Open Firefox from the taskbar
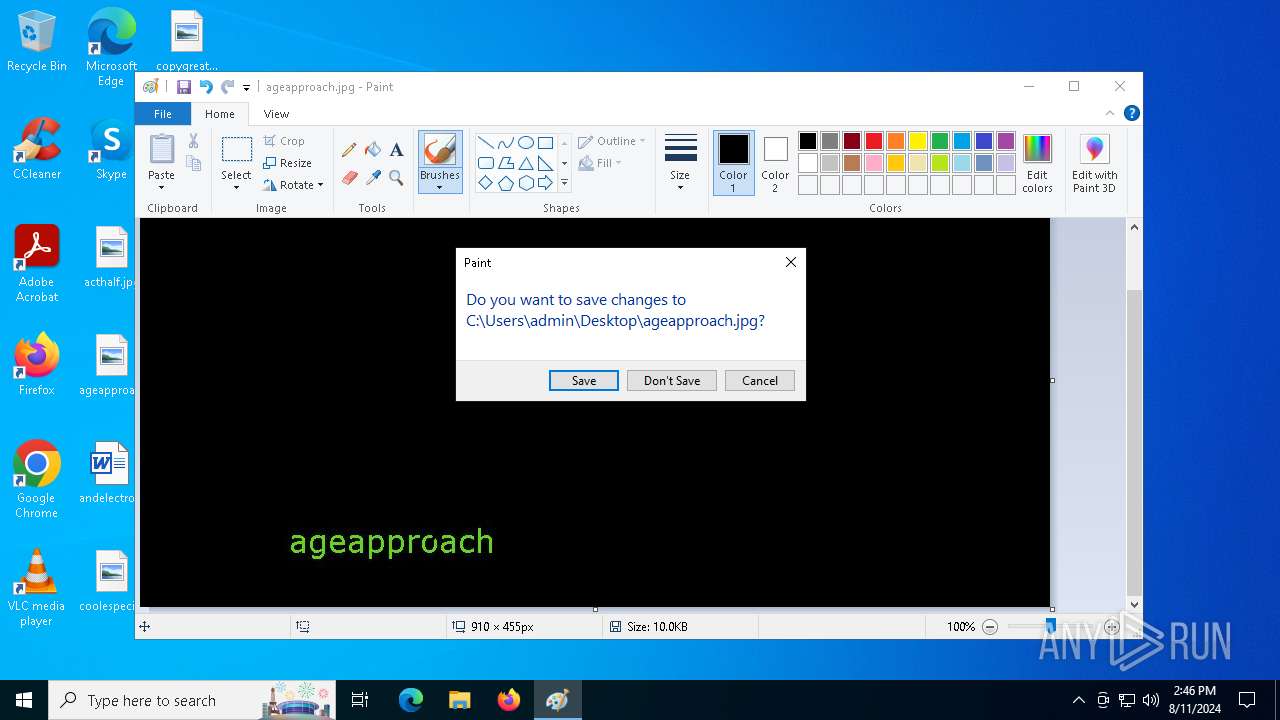Screen dimensions: 1280x720 click(x=509, y=700)
